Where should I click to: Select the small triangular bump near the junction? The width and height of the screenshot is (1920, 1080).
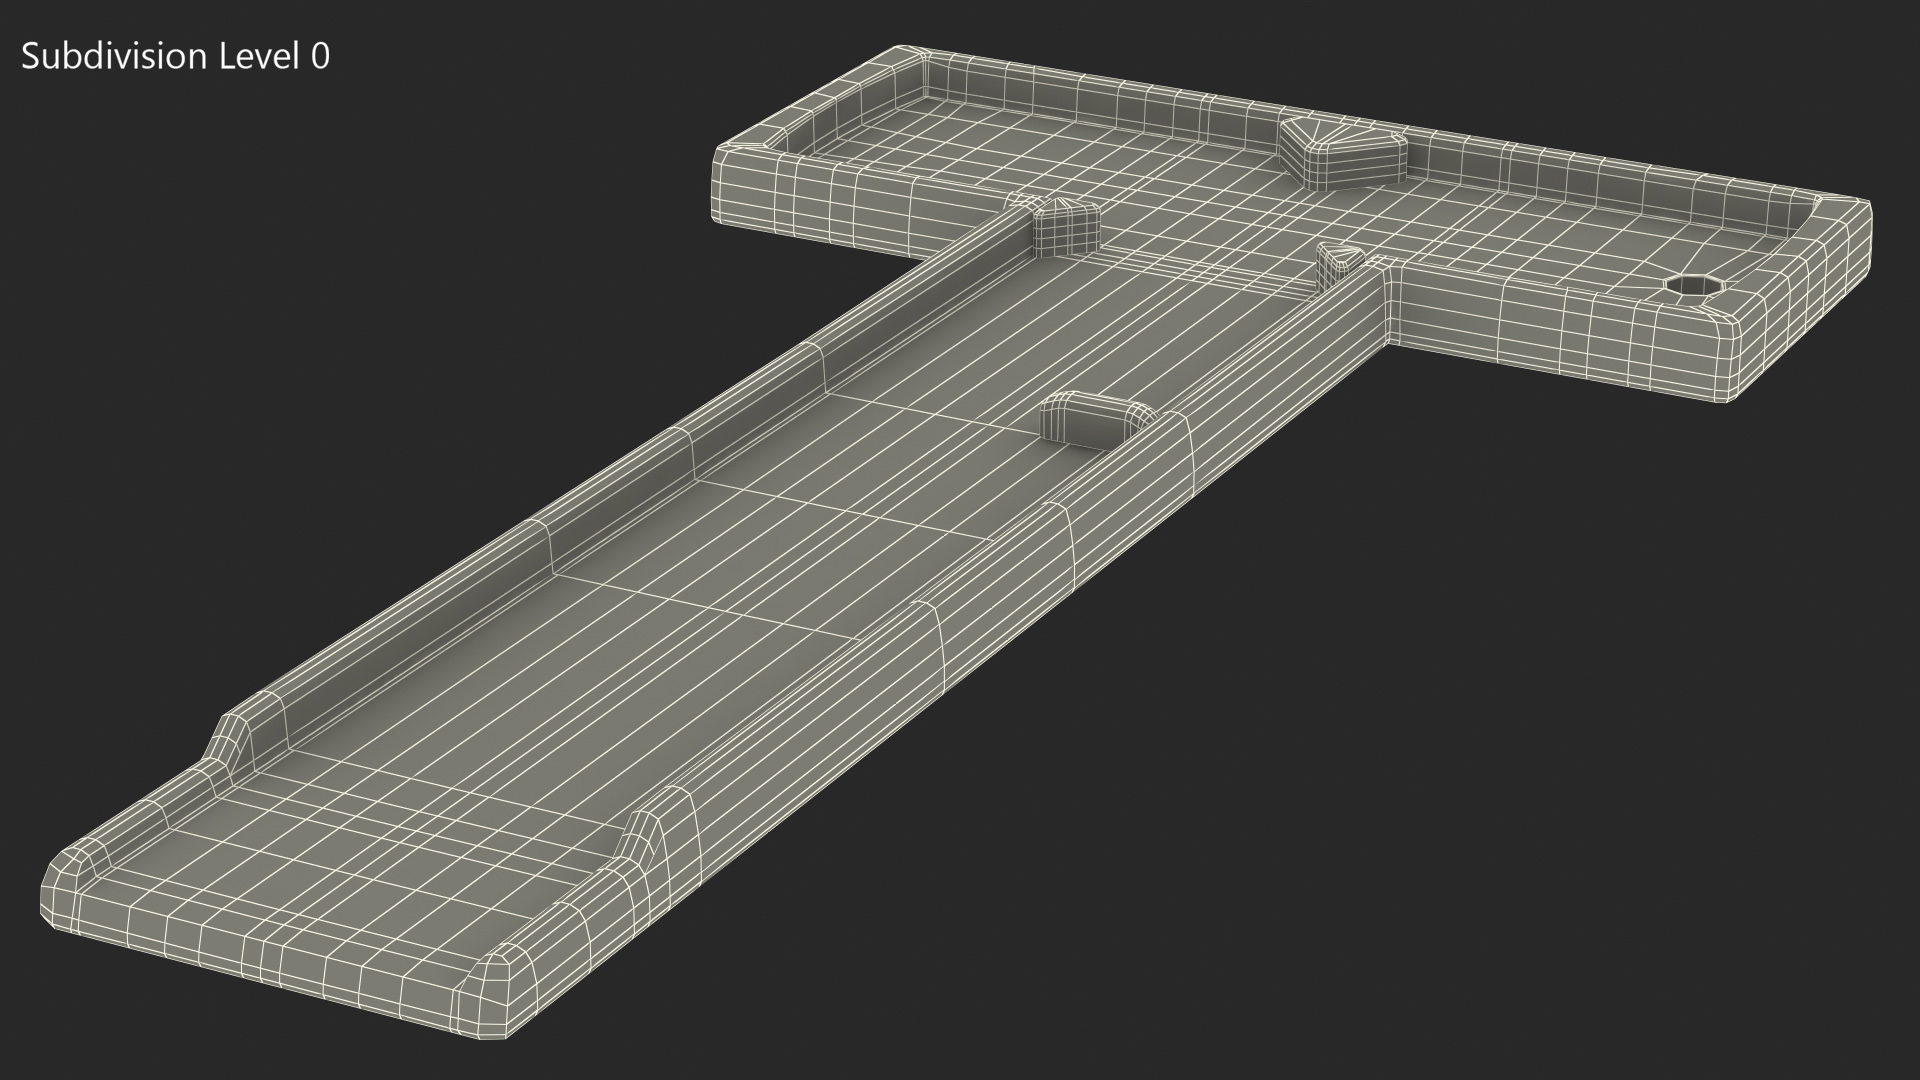click(1339, 261)
